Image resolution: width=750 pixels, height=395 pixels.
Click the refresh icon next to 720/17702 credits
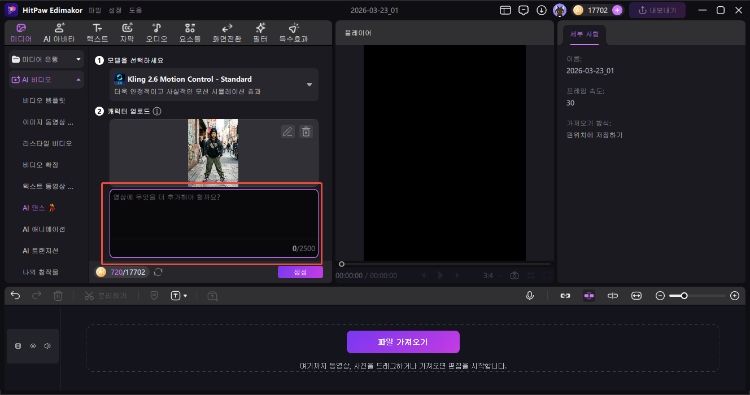tap(158, 272)
